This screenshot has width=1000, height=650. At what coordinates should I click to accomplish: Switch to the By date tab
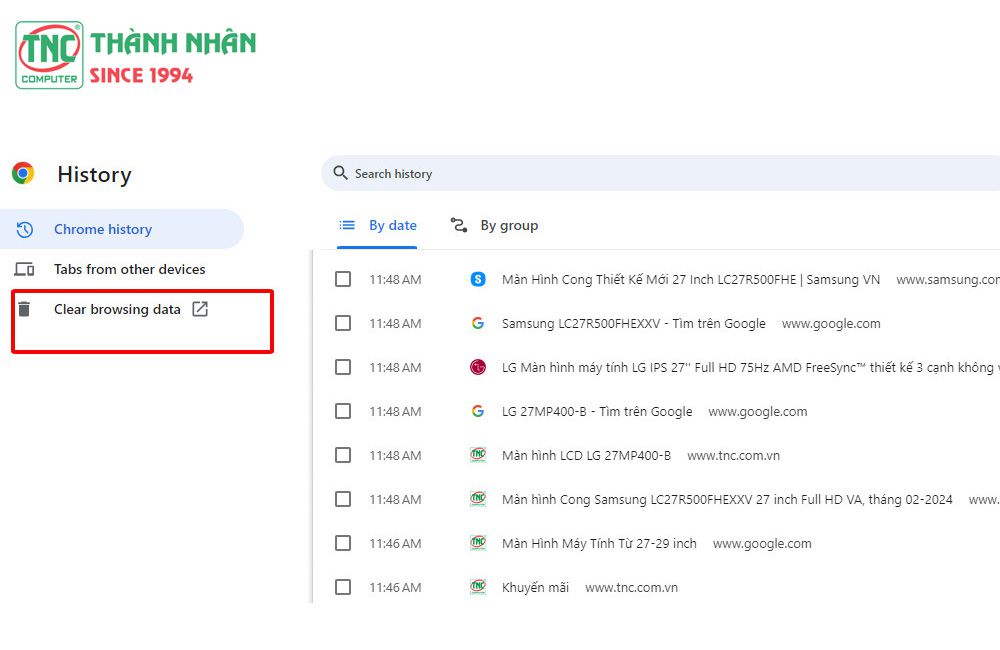[378, 226]
